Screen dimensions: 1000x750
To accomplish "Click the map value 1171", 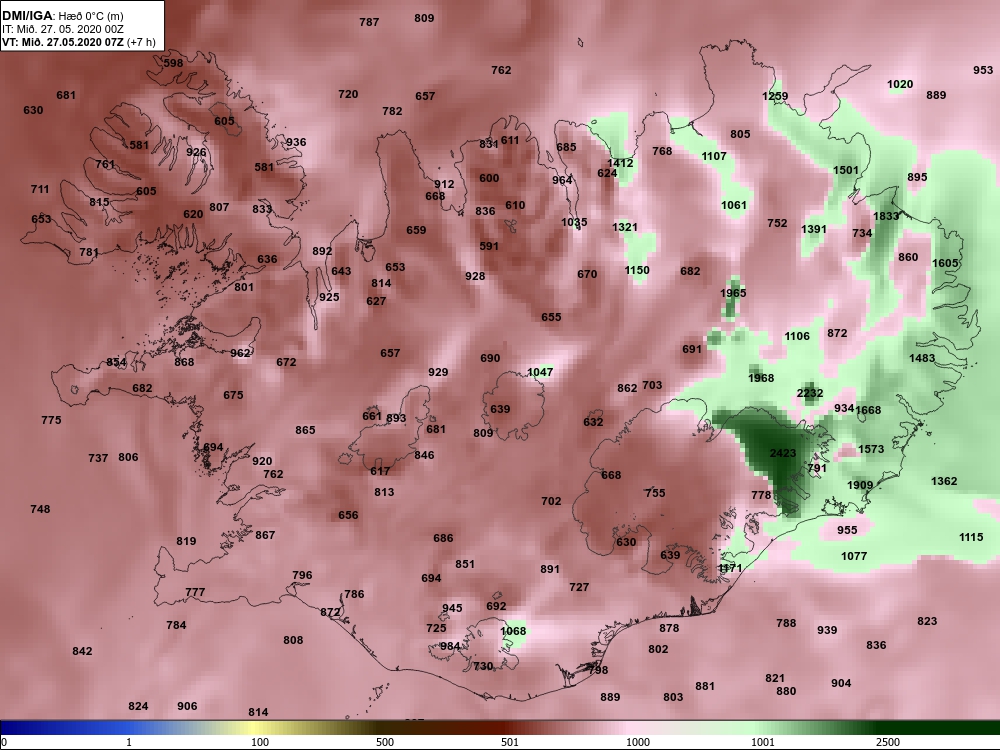I will [730, 568].
